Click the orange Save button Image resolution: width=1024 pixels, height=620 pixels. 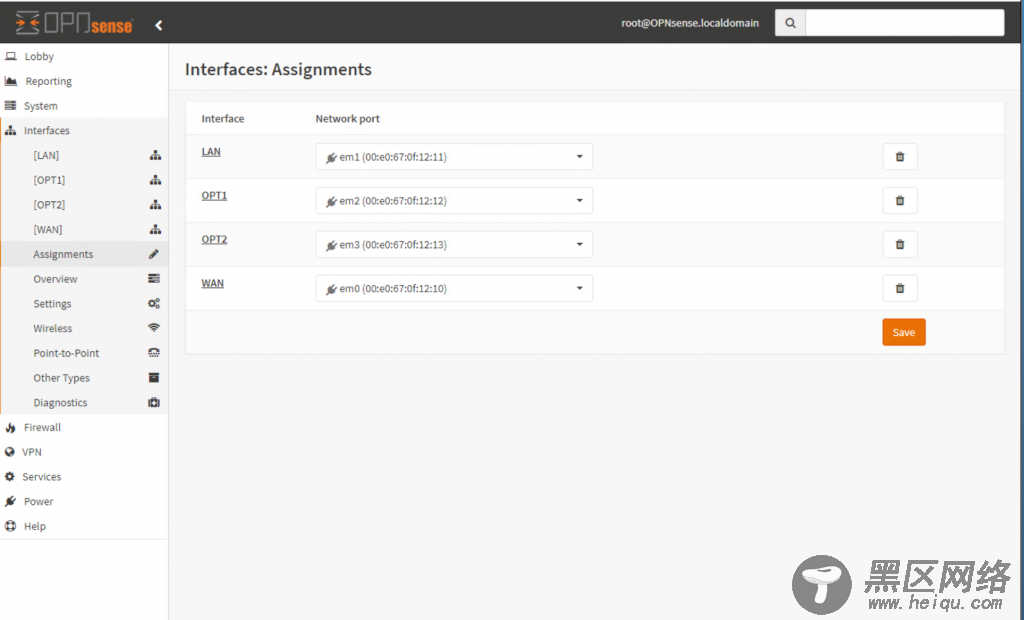(904, 332)
